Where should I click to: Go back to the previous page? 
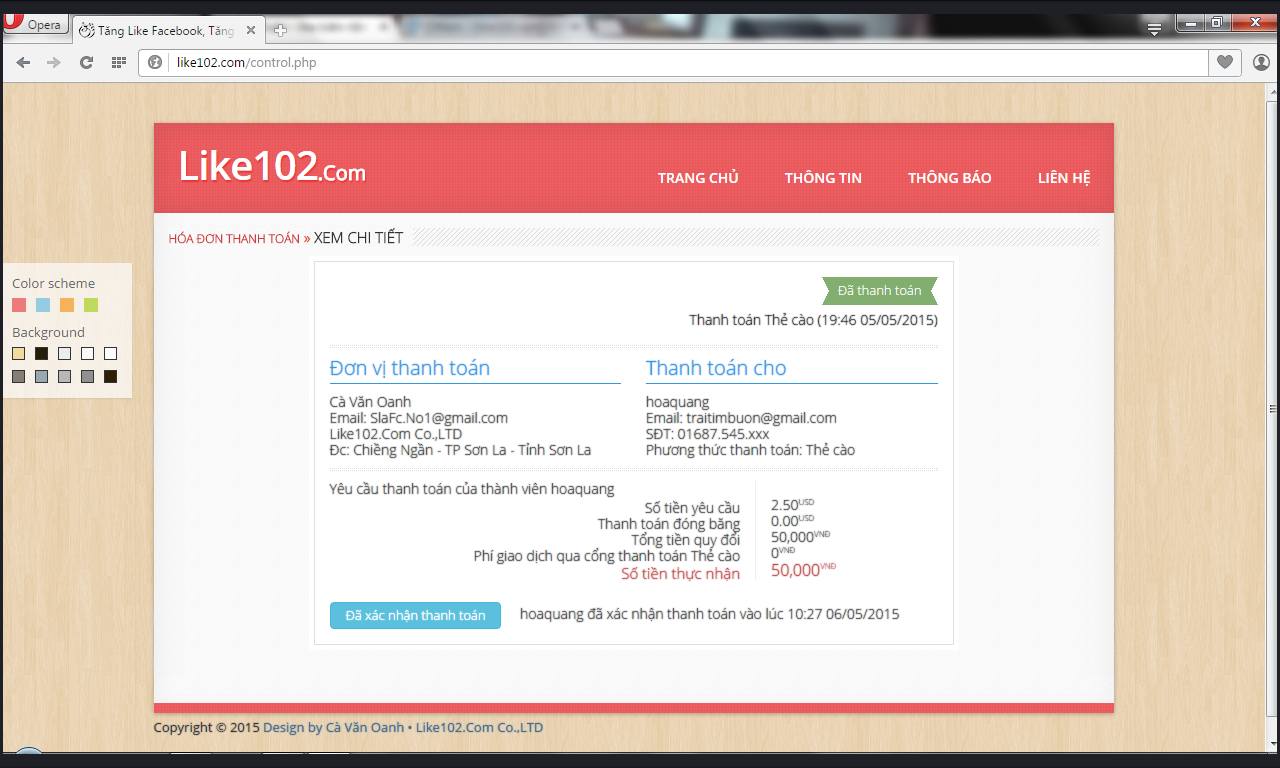tap(23, 62)
